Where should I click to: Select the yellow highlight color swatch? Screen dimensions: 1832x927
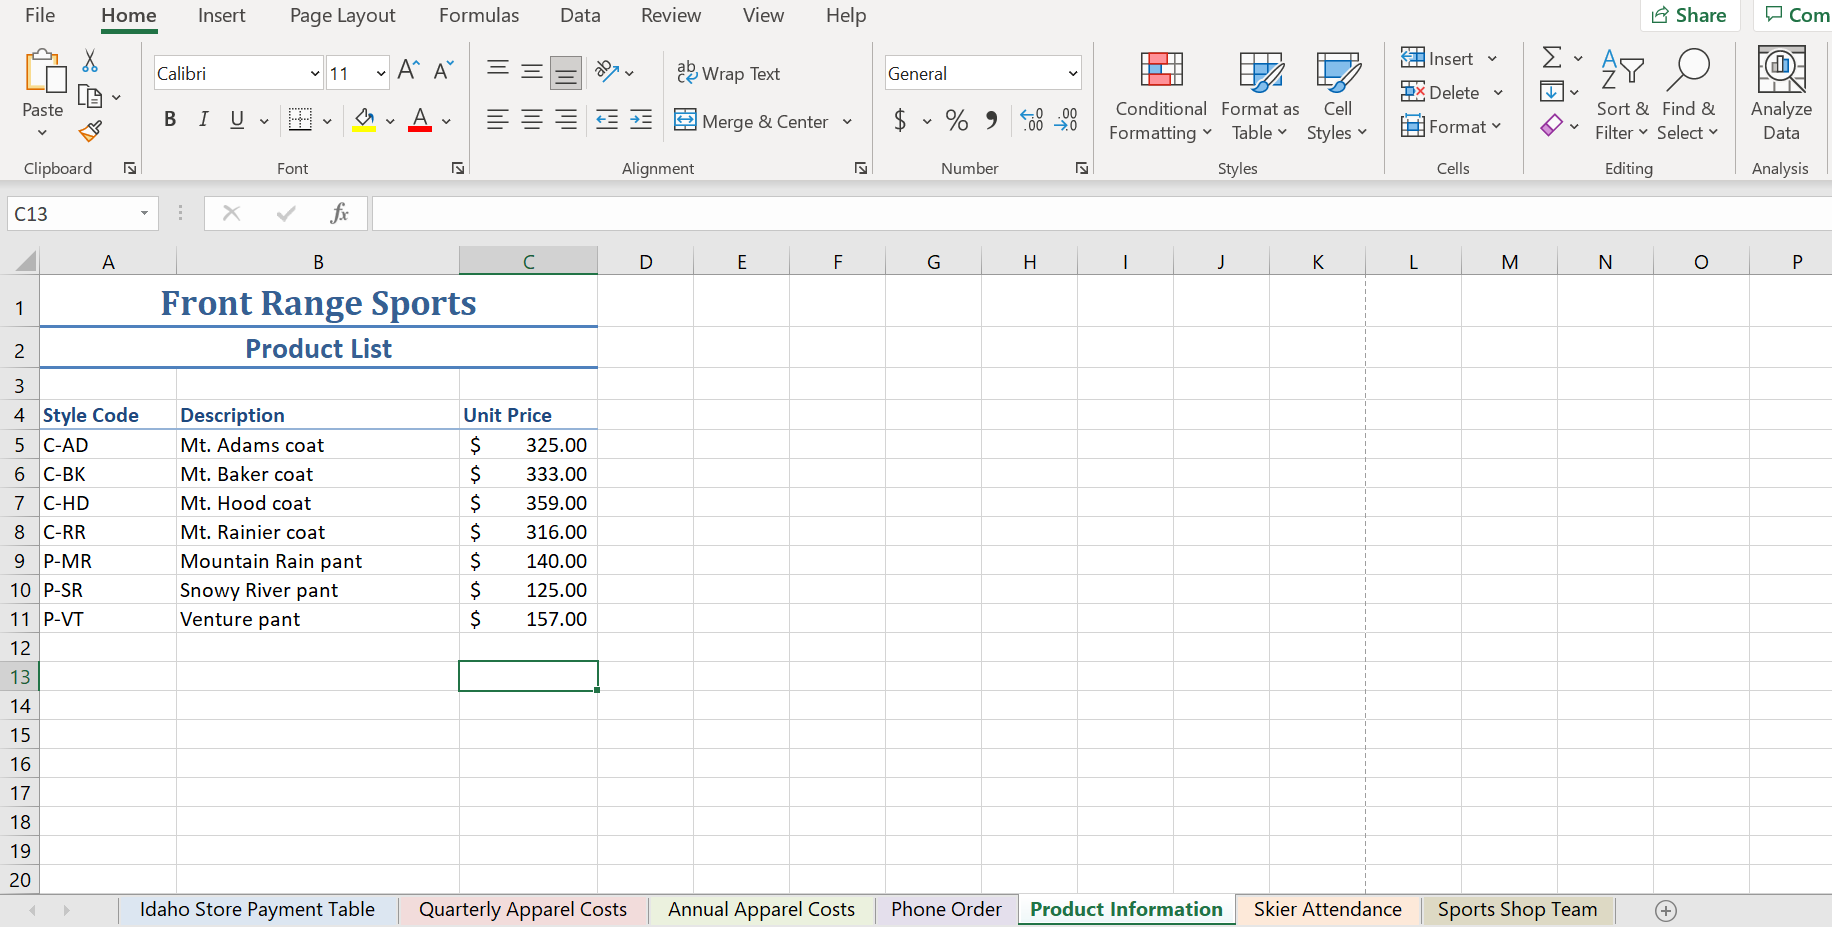(x=363, y=127)
